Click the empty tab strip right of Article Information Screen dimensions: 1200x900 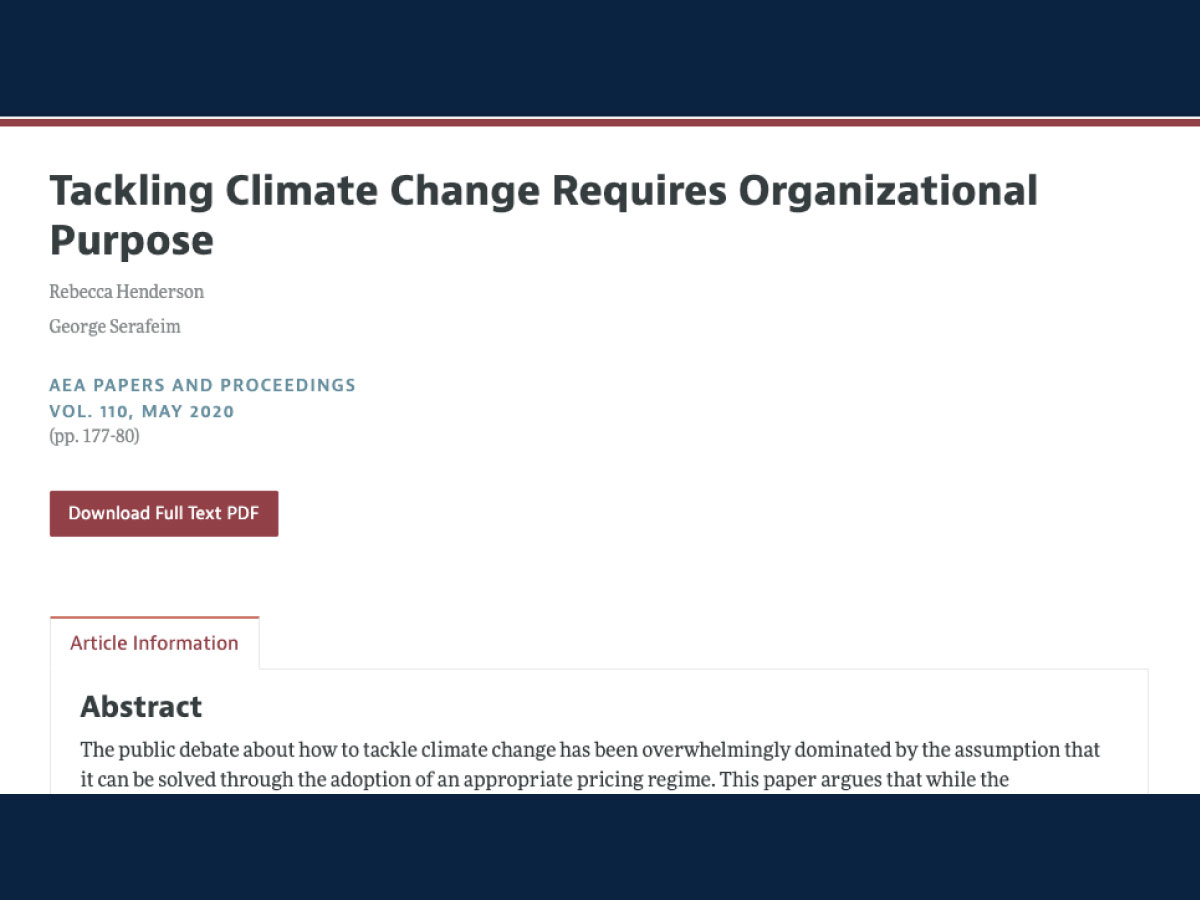coord(704,643)
